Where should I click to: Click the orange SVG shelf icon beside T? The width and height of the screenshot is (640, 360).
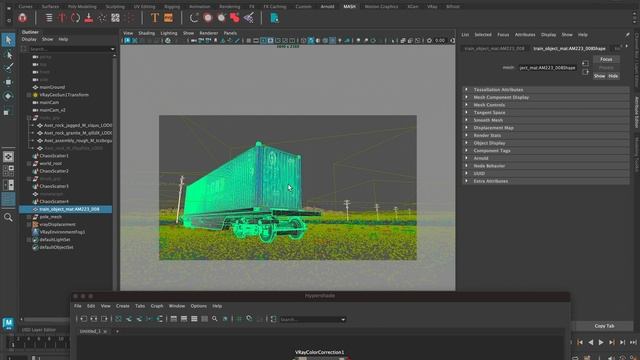click(x=168, y=18)
